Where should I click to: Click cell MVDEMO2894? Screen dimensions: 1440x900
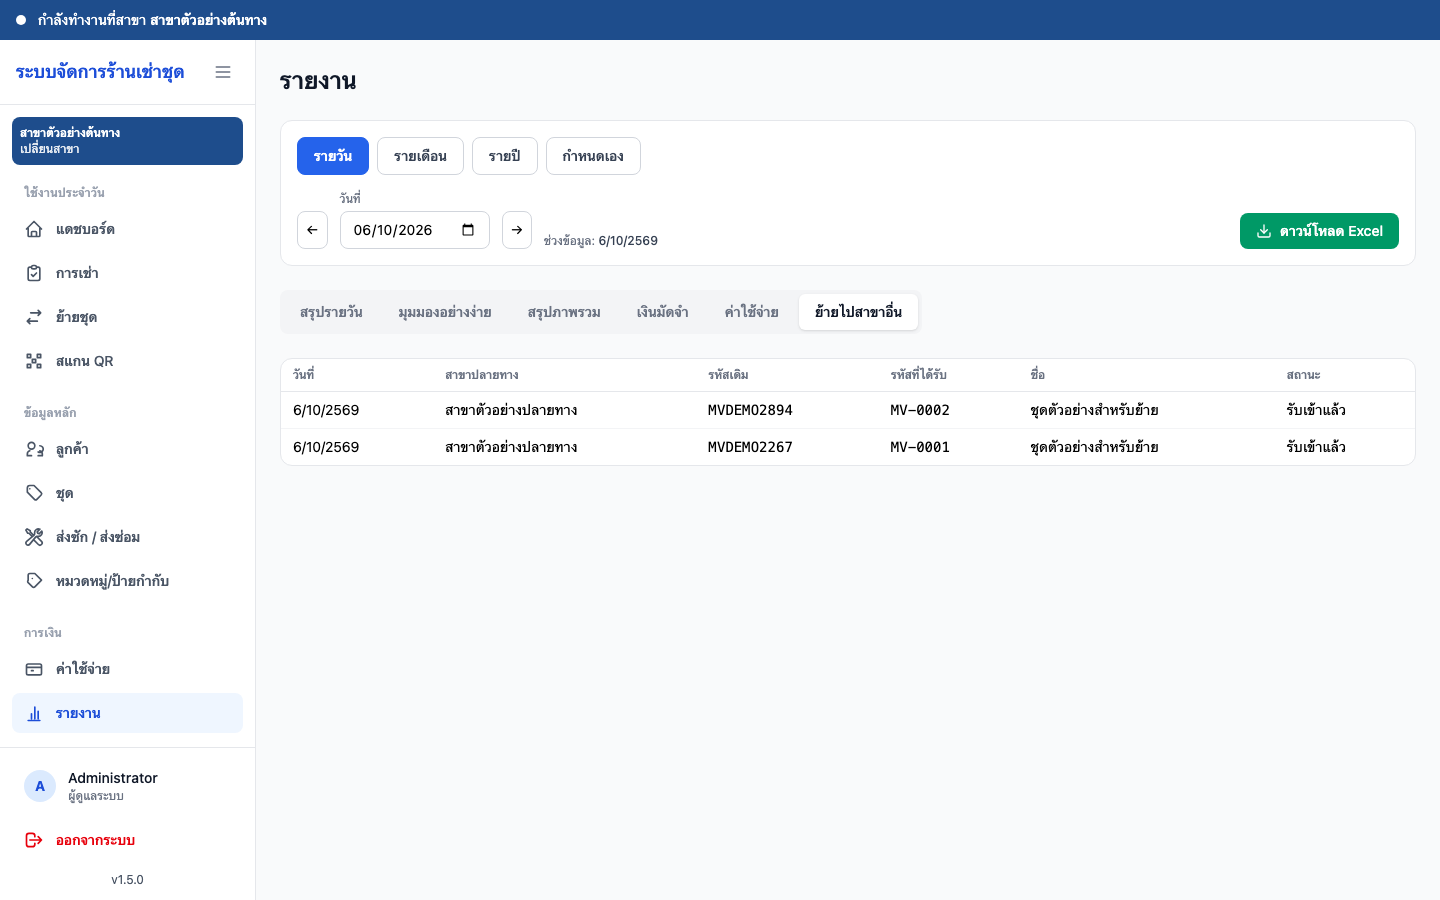click(x=750, y=410)
